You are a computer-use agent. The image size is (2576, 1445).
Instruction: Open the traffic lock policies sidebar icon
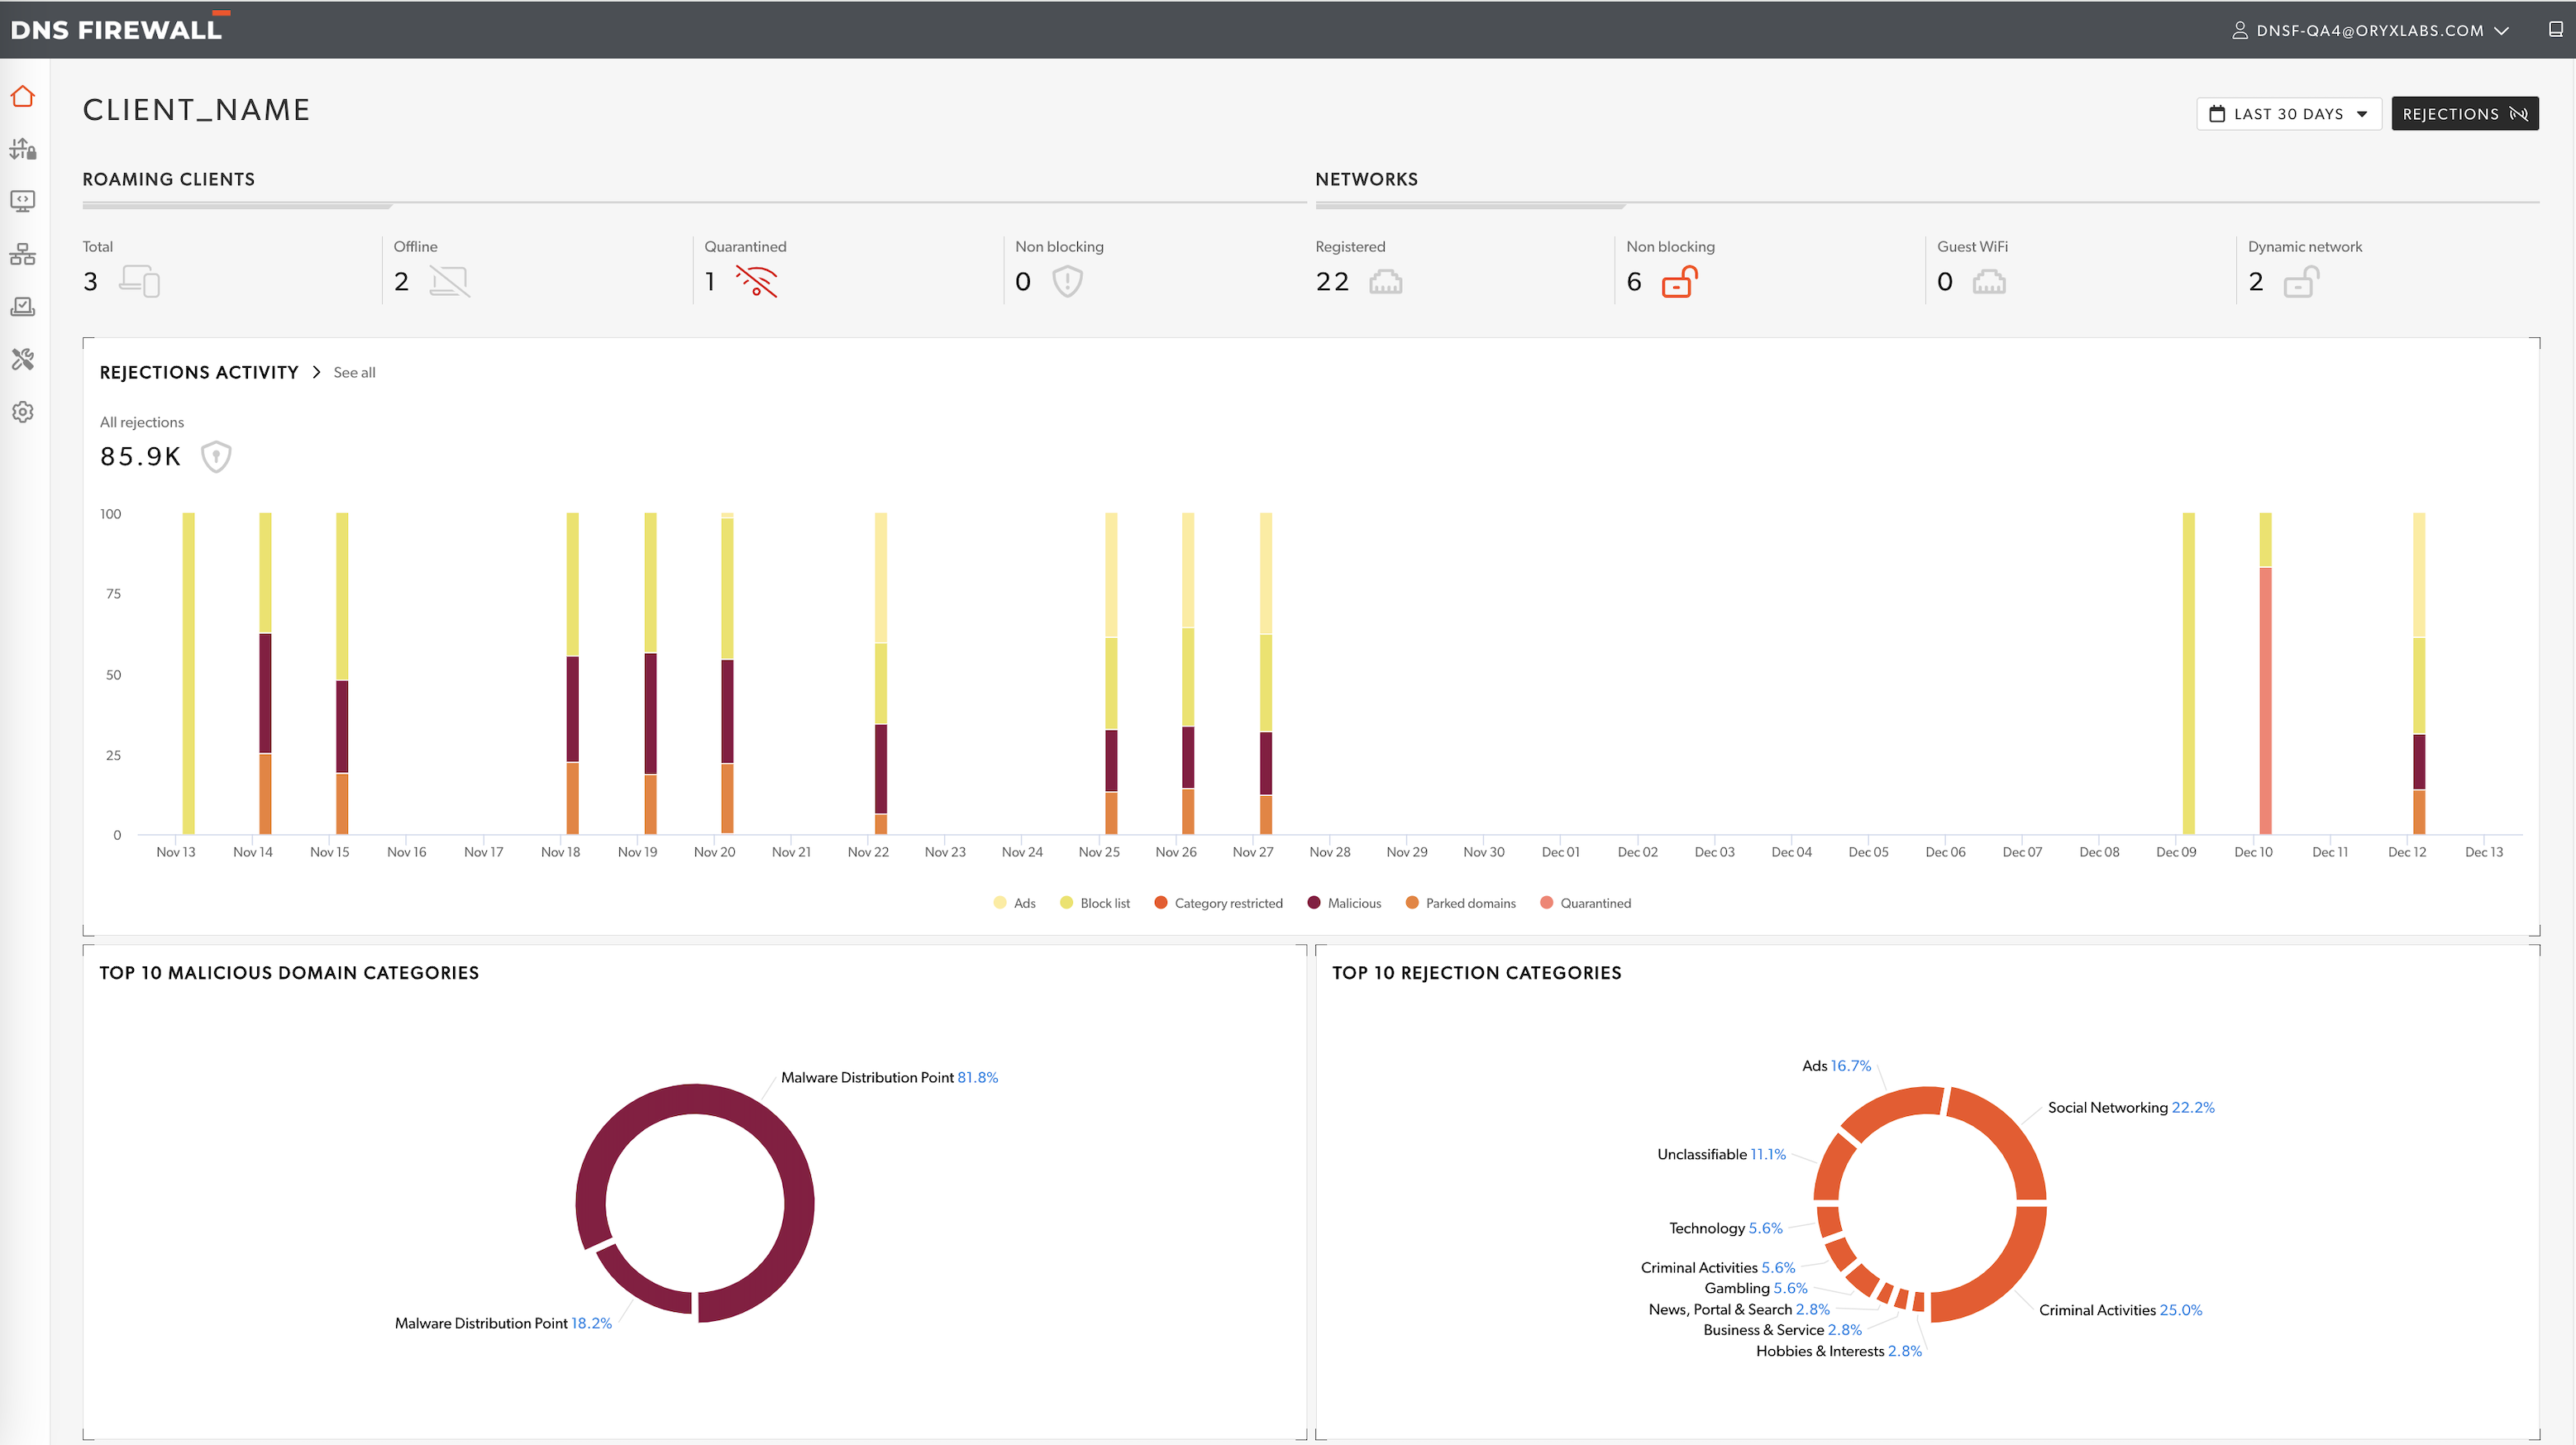pos(23,150)
